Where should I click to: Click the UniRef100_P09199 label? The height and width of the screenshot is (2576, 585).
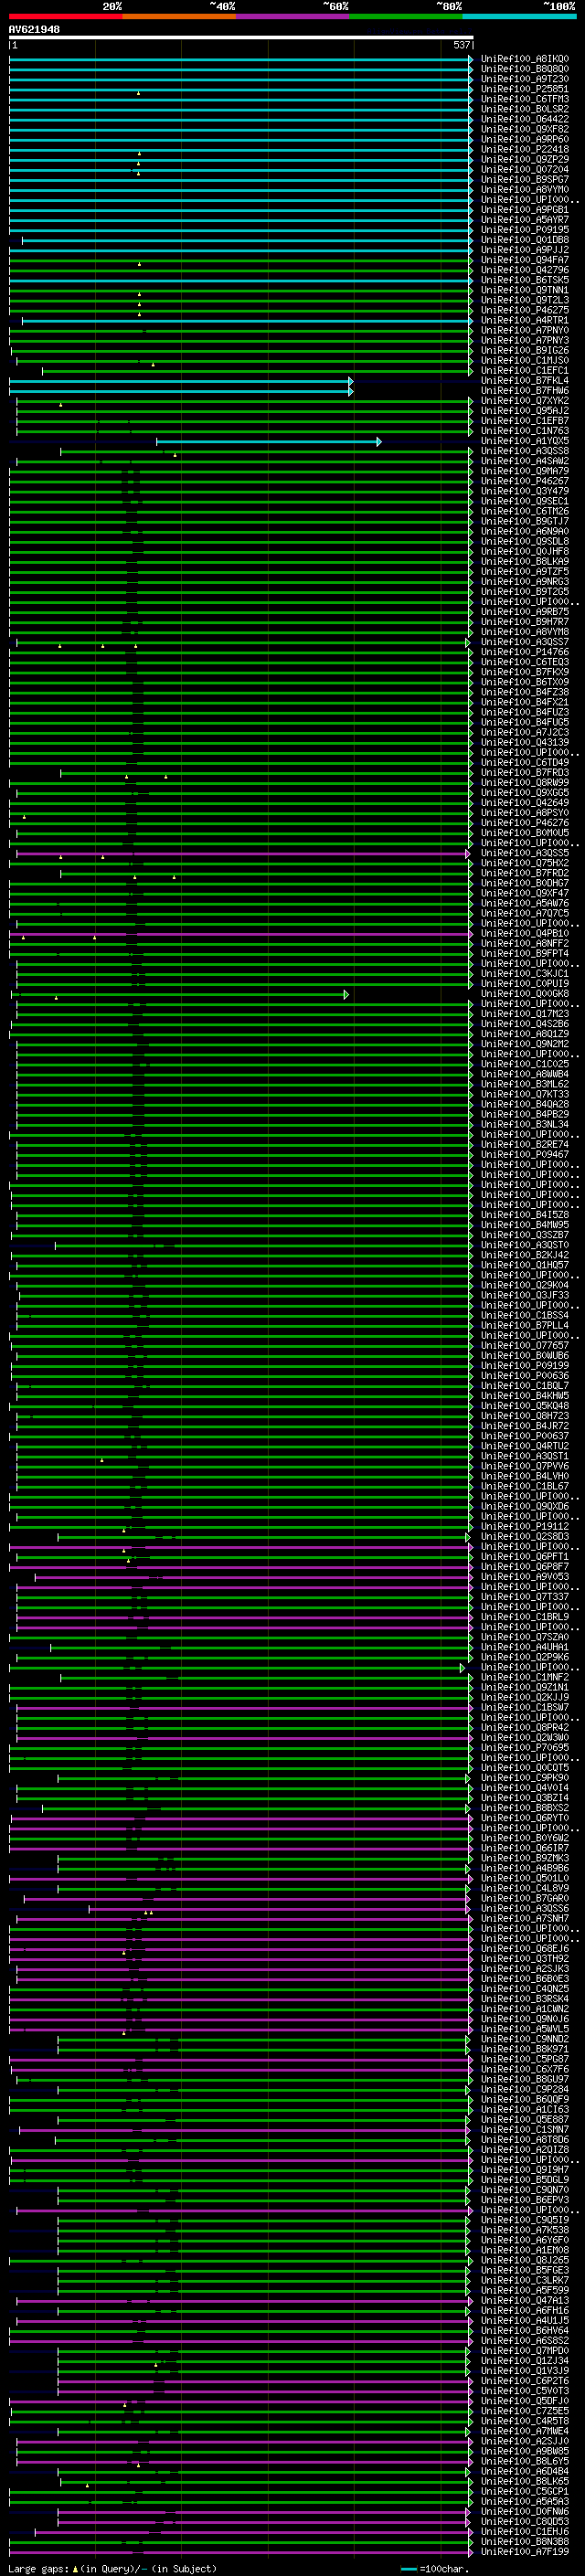tap(525, 1366)
